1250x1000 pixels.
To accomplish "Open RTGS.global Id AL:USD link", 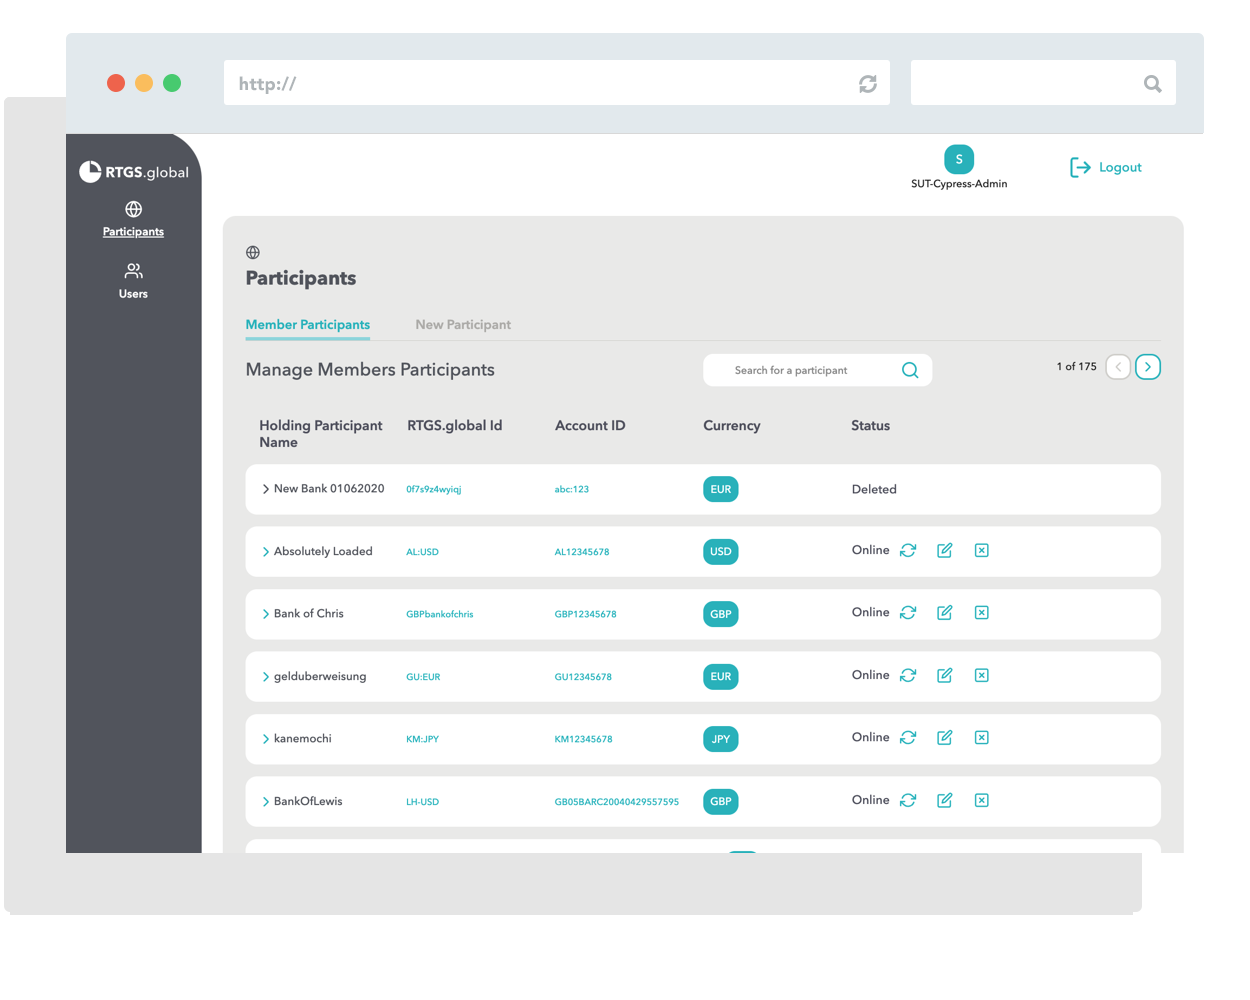I will tap(422, 552).
